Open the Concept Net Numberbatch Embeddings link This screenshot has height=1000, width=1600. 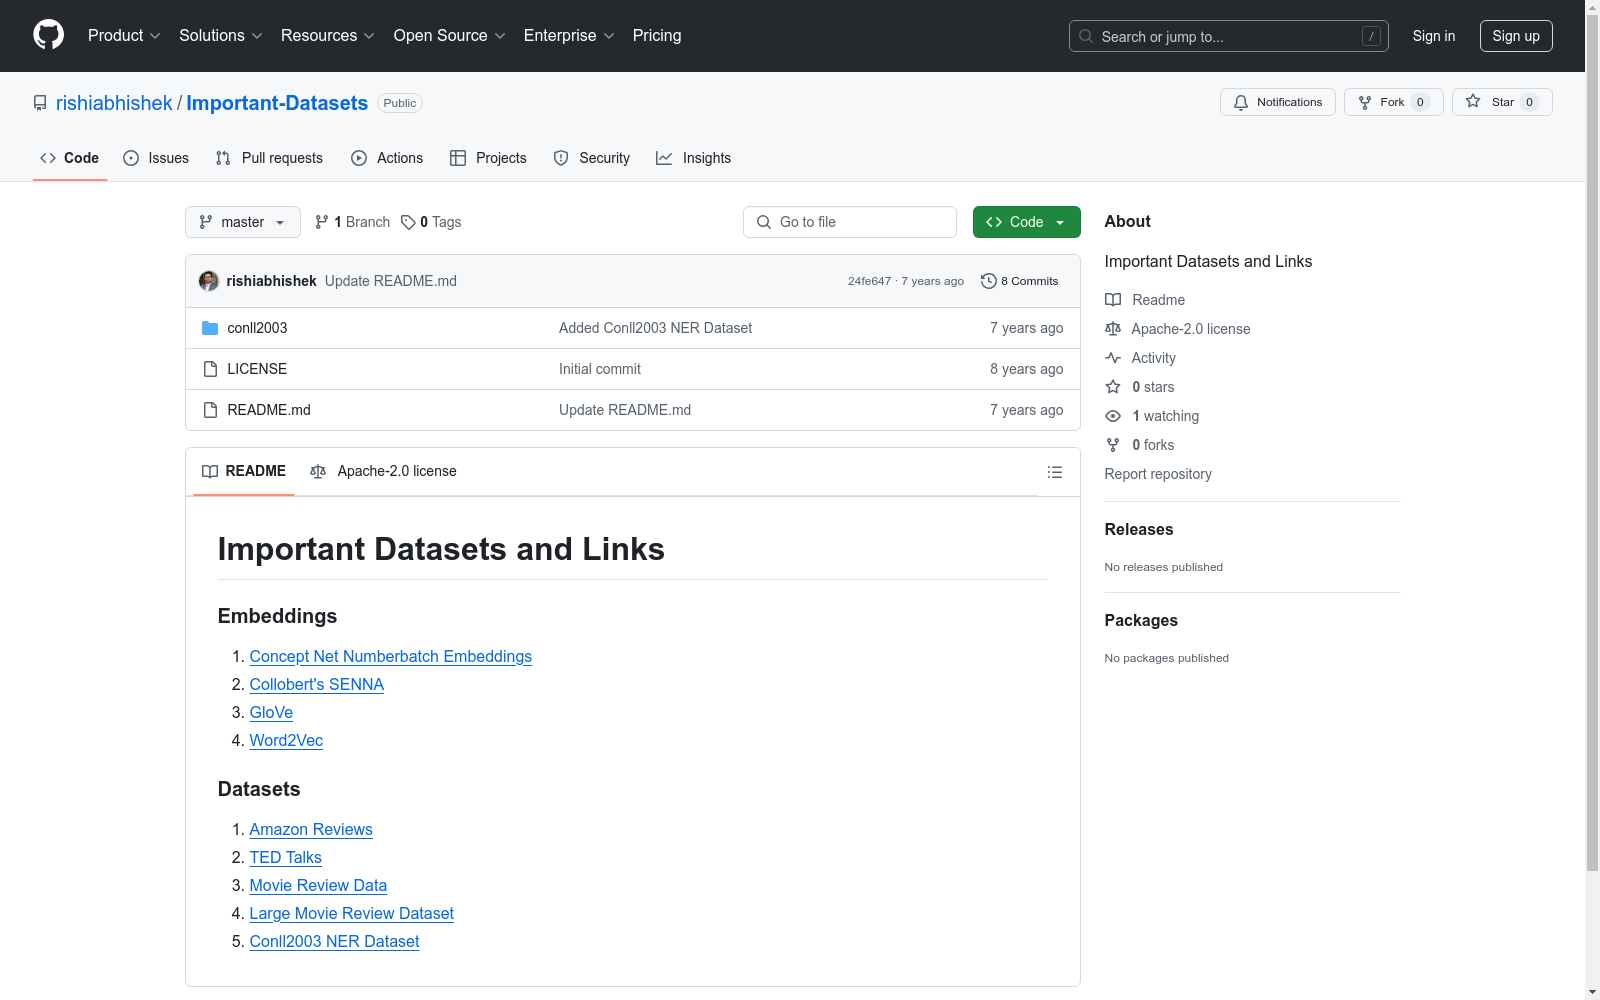391,656
